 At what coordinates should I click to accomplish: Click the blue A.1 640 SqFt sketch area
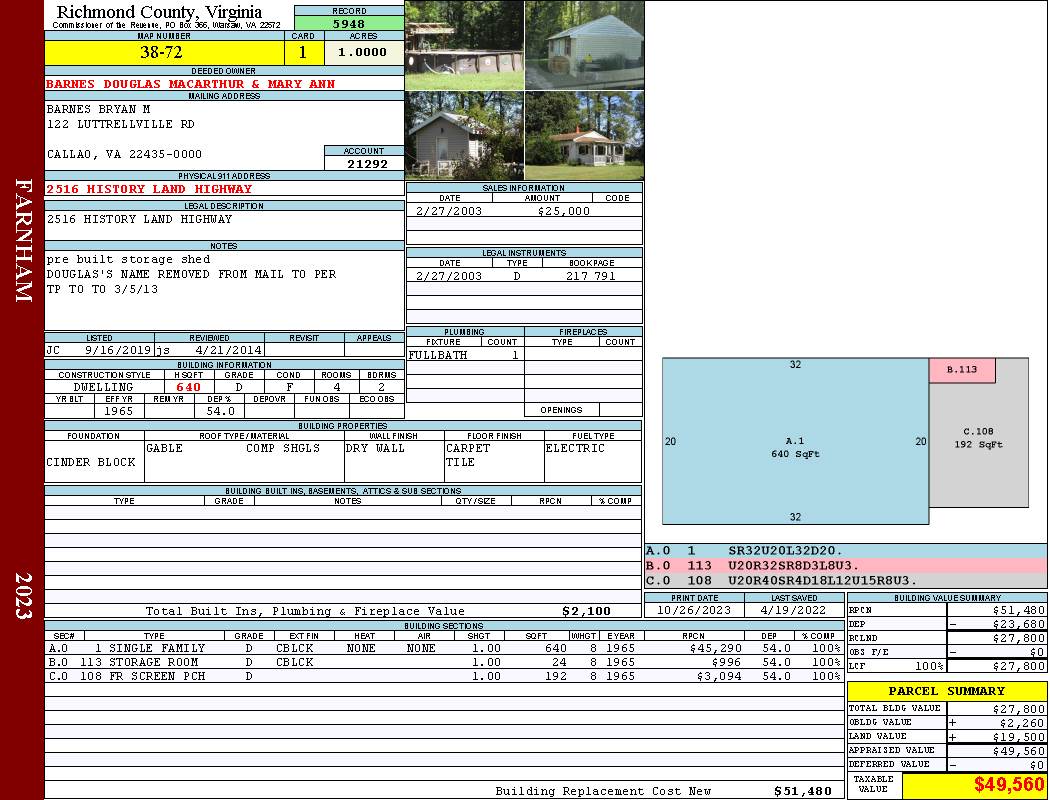795,447
